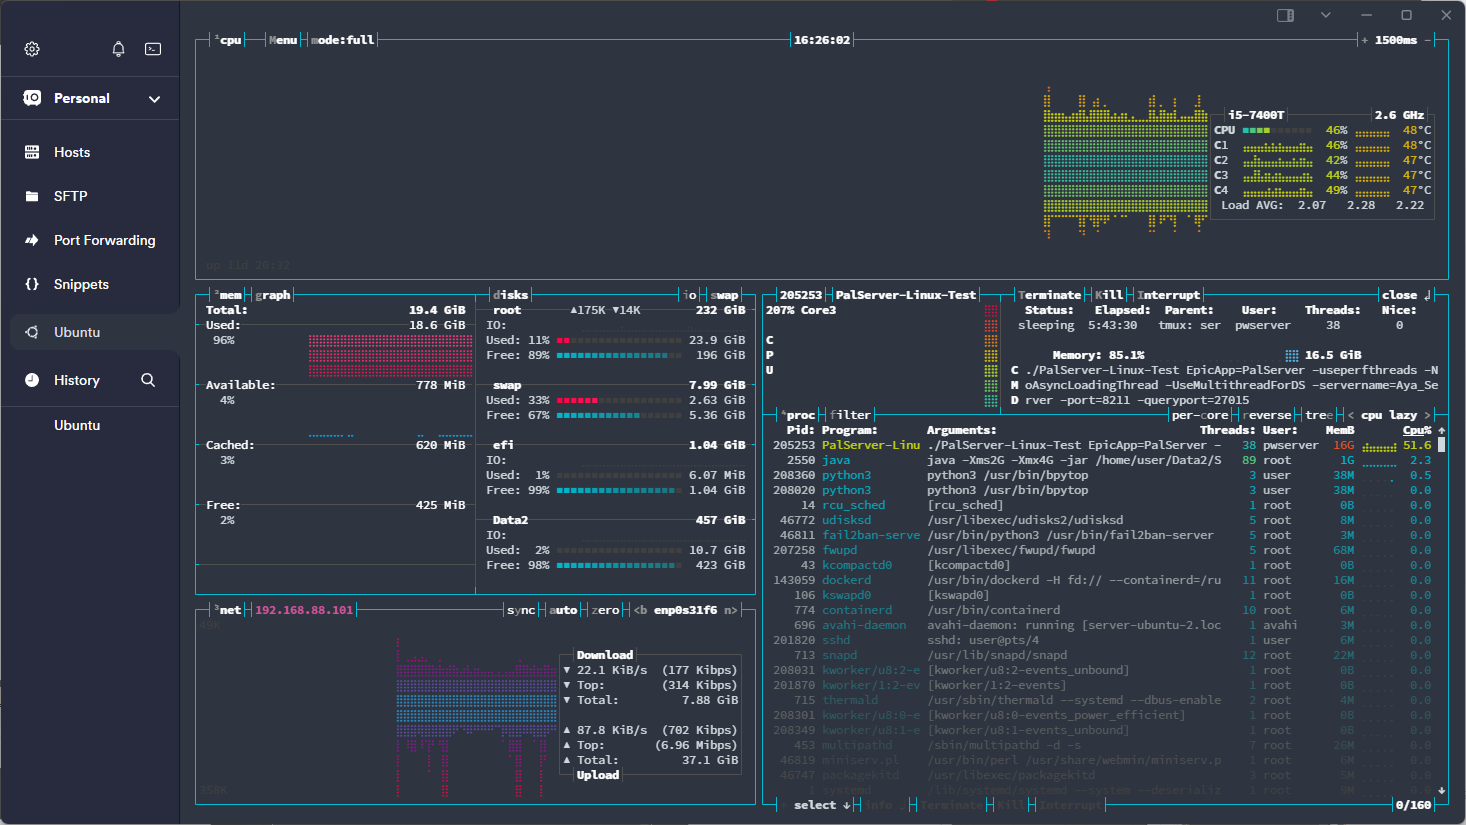The height and width of the screenshot is (825, 1466).
Task: Expand the Personal vault dropdown chevron
Action: (x=154, y=99)
